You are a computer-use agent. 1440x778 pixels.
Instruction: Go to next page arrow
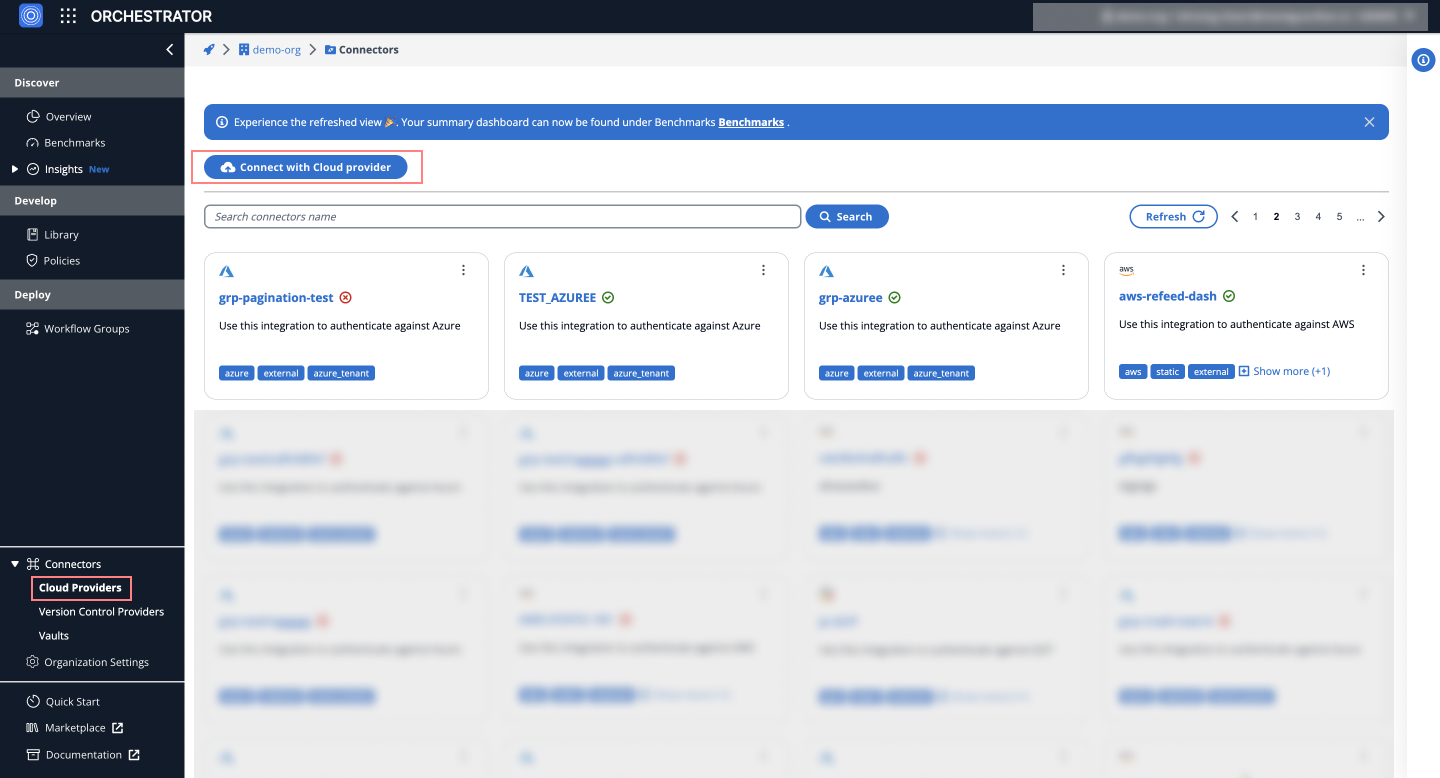1381,217
